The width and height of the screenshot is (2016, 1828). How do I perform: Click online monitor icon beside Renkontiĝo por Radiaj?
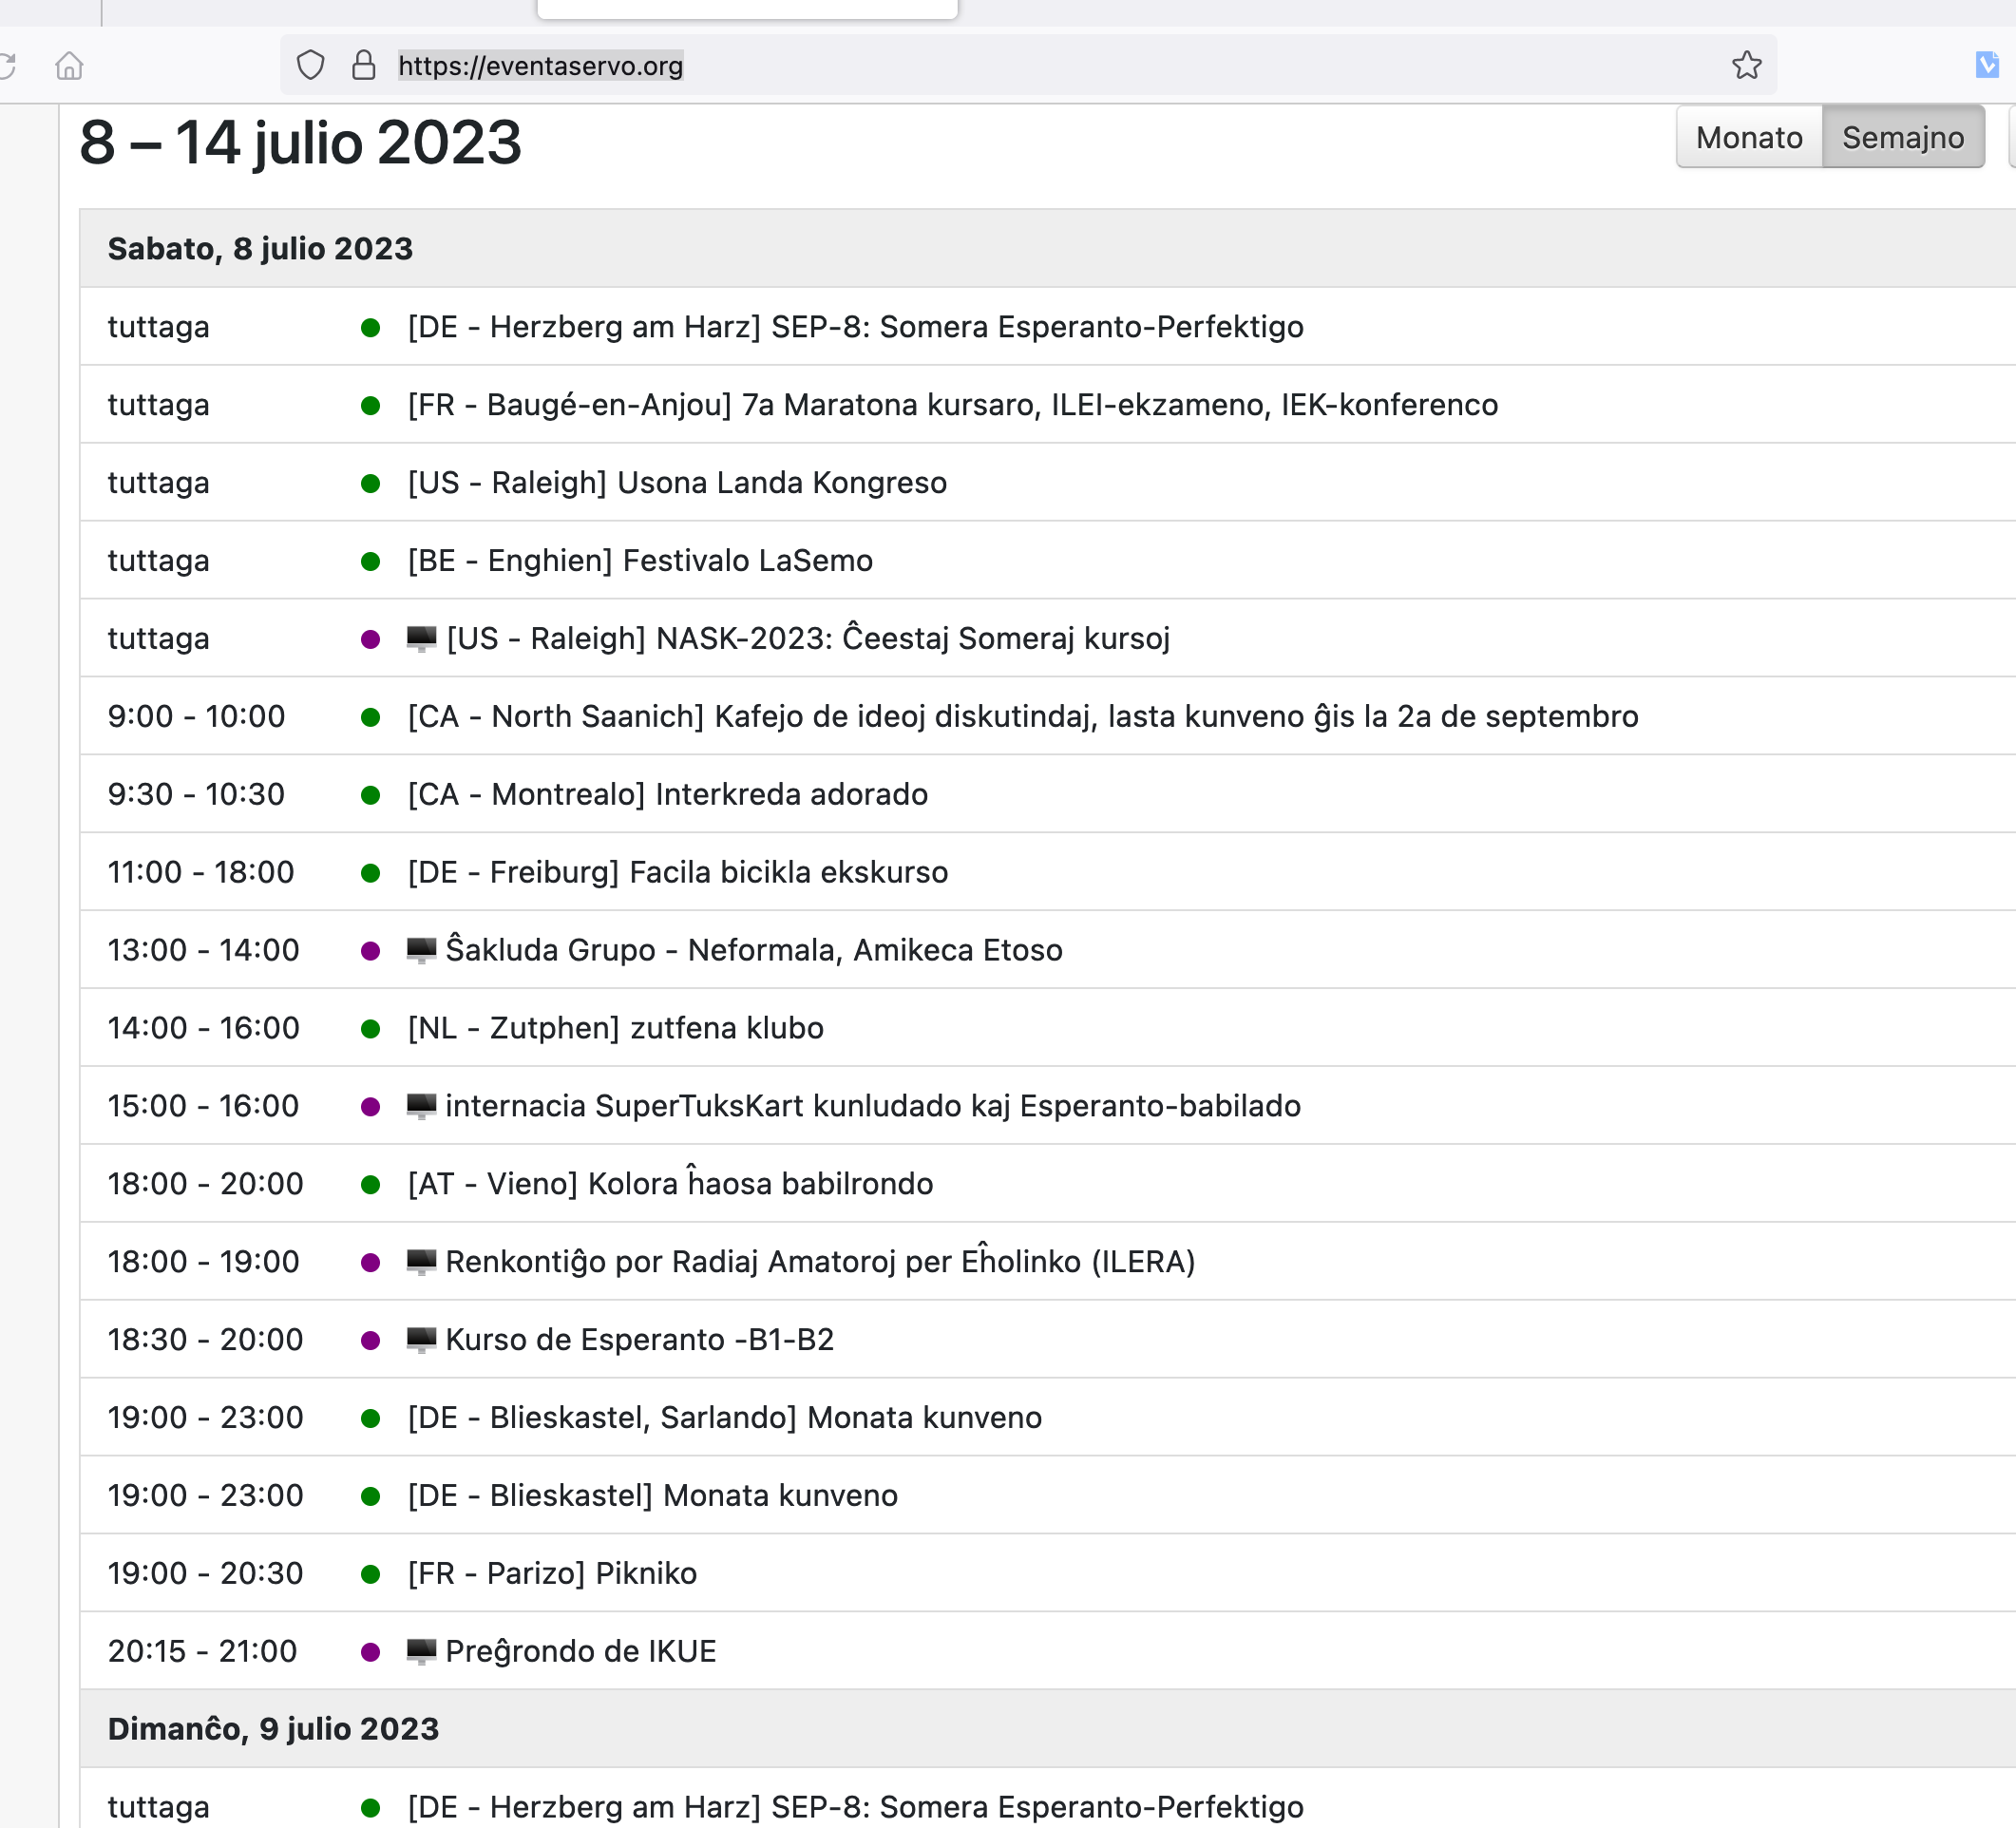point(421,1262)
